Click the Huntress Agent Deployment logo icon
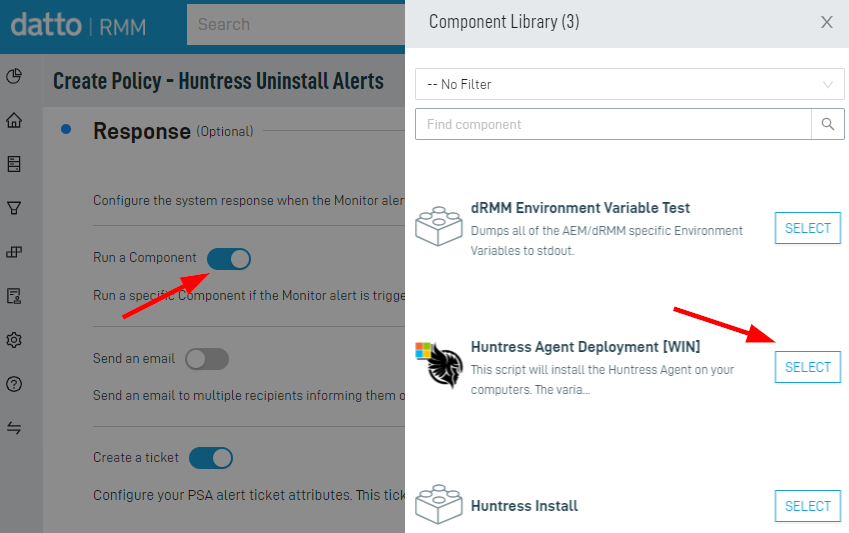 tap(439, 364)
